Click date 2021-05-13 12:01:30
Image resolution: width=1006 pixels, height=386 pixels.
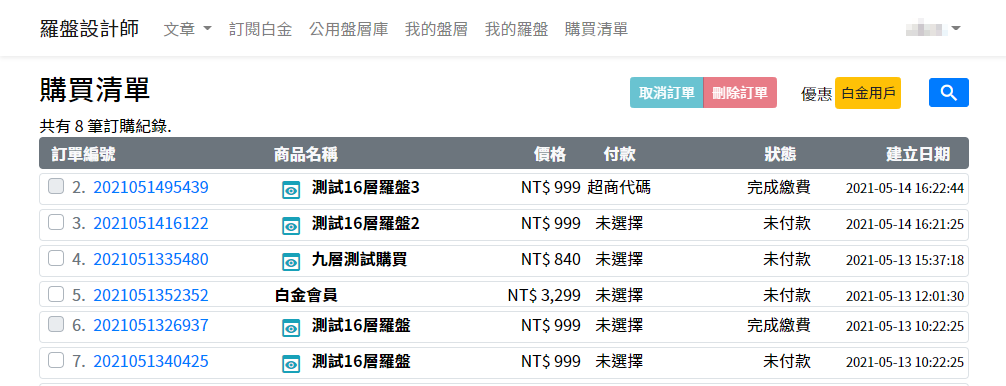pos(905,296)
